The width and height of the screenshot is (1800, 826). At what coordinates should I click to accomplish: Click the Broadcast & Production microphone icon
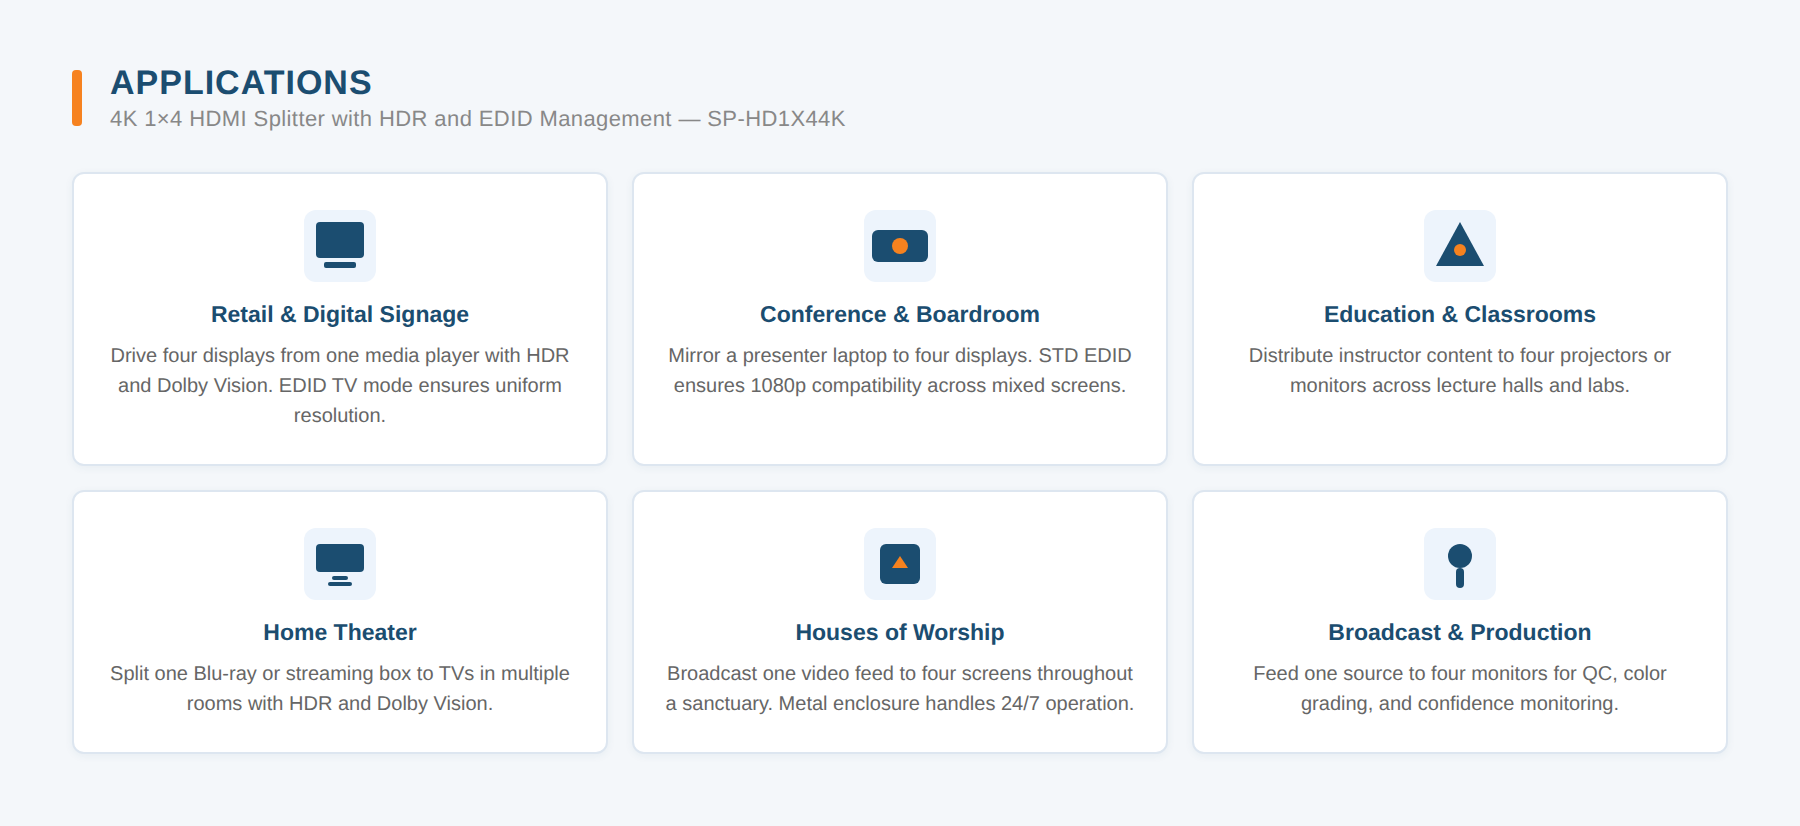1460,564
